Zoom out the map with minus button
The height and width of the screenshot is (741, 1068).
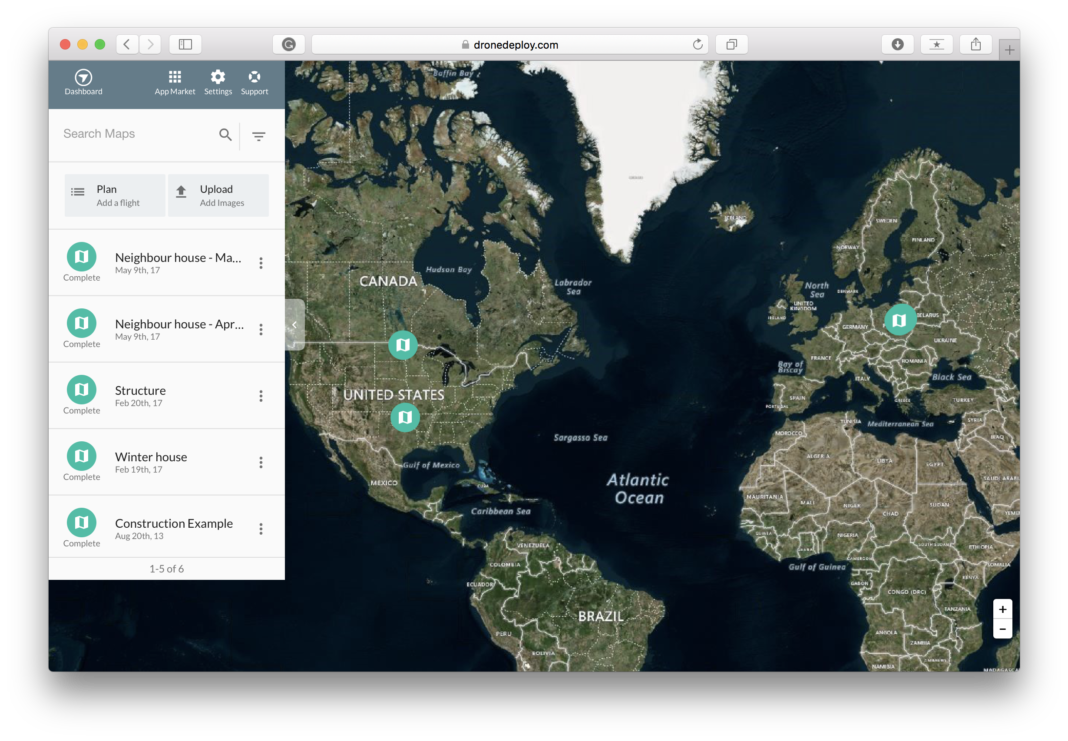click(x=1002, y=629)
